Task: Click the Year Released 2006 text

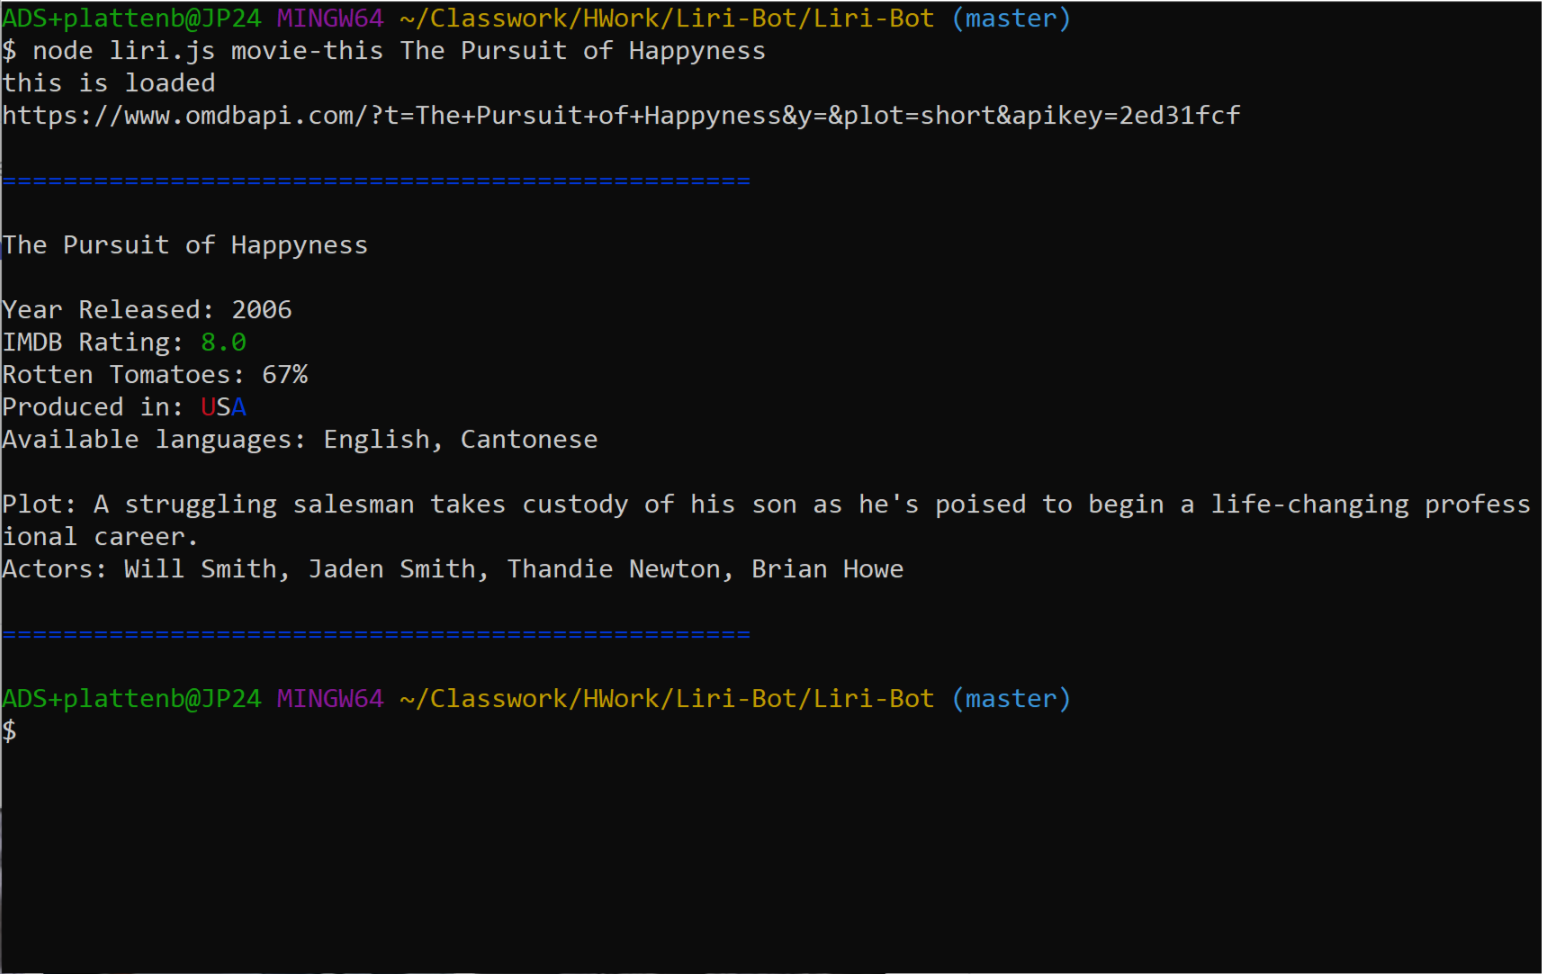Action: pos(262,309)
